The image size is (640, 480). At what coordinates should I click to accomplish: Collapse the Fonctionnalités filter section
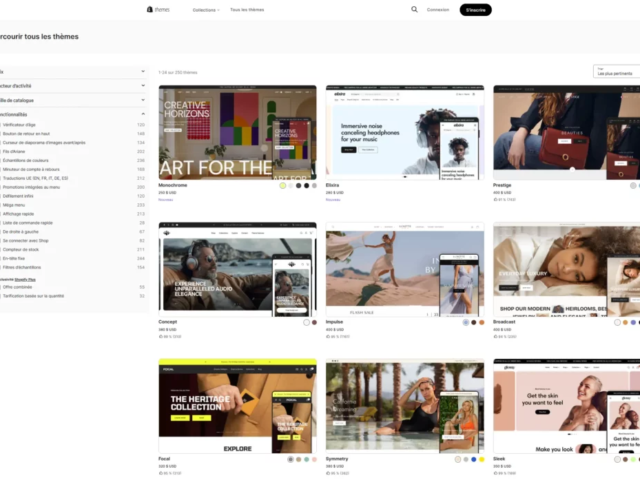click(x=73, y=114)
